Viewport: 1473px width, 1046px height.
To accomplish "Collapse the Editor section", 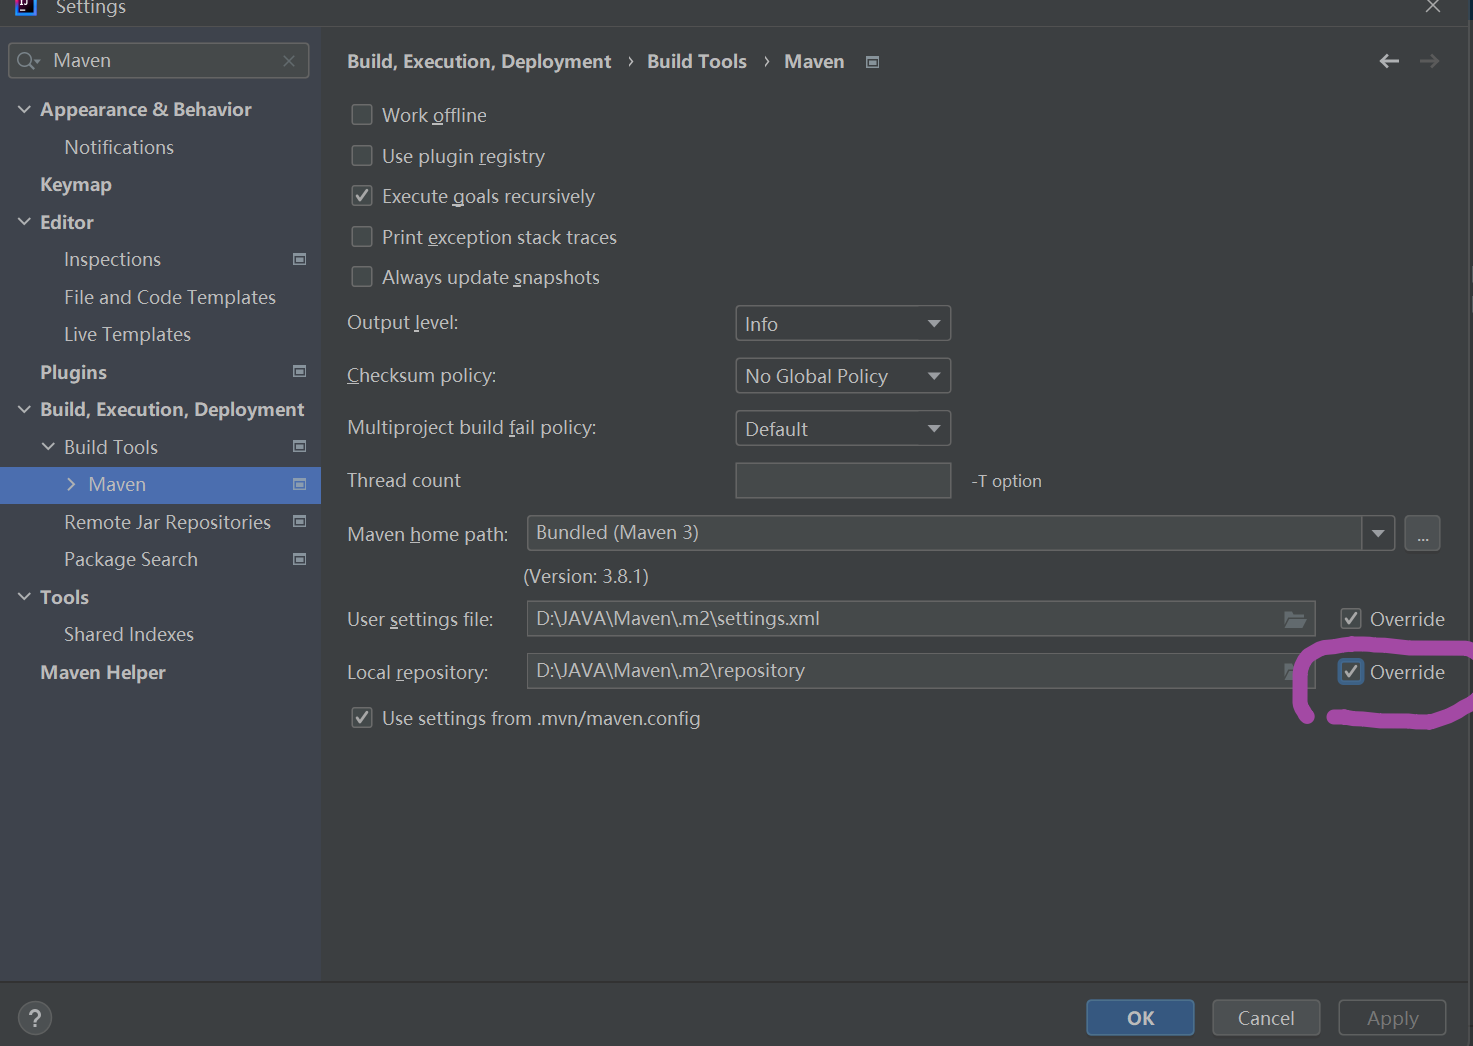I will (24, 222).
